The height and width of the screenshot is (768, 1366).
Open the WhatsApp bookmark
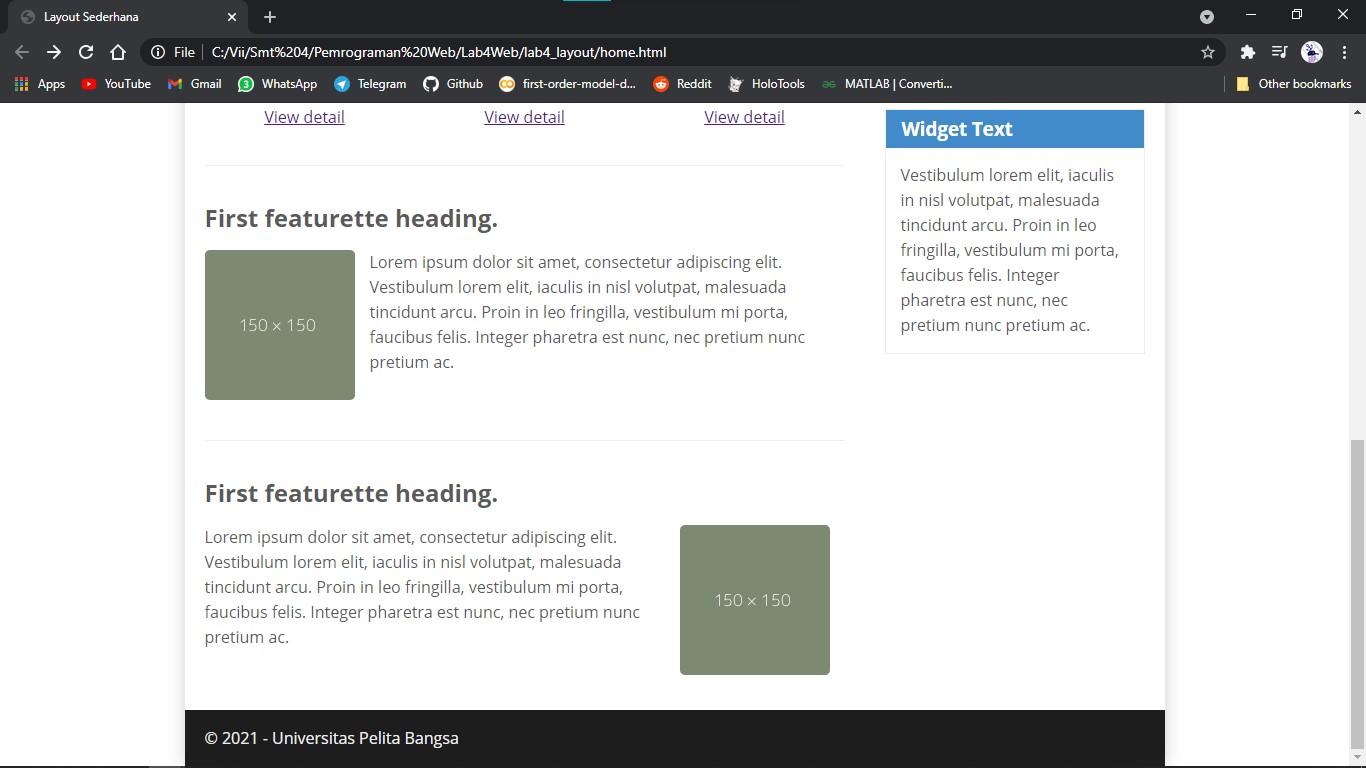(278, 84)
